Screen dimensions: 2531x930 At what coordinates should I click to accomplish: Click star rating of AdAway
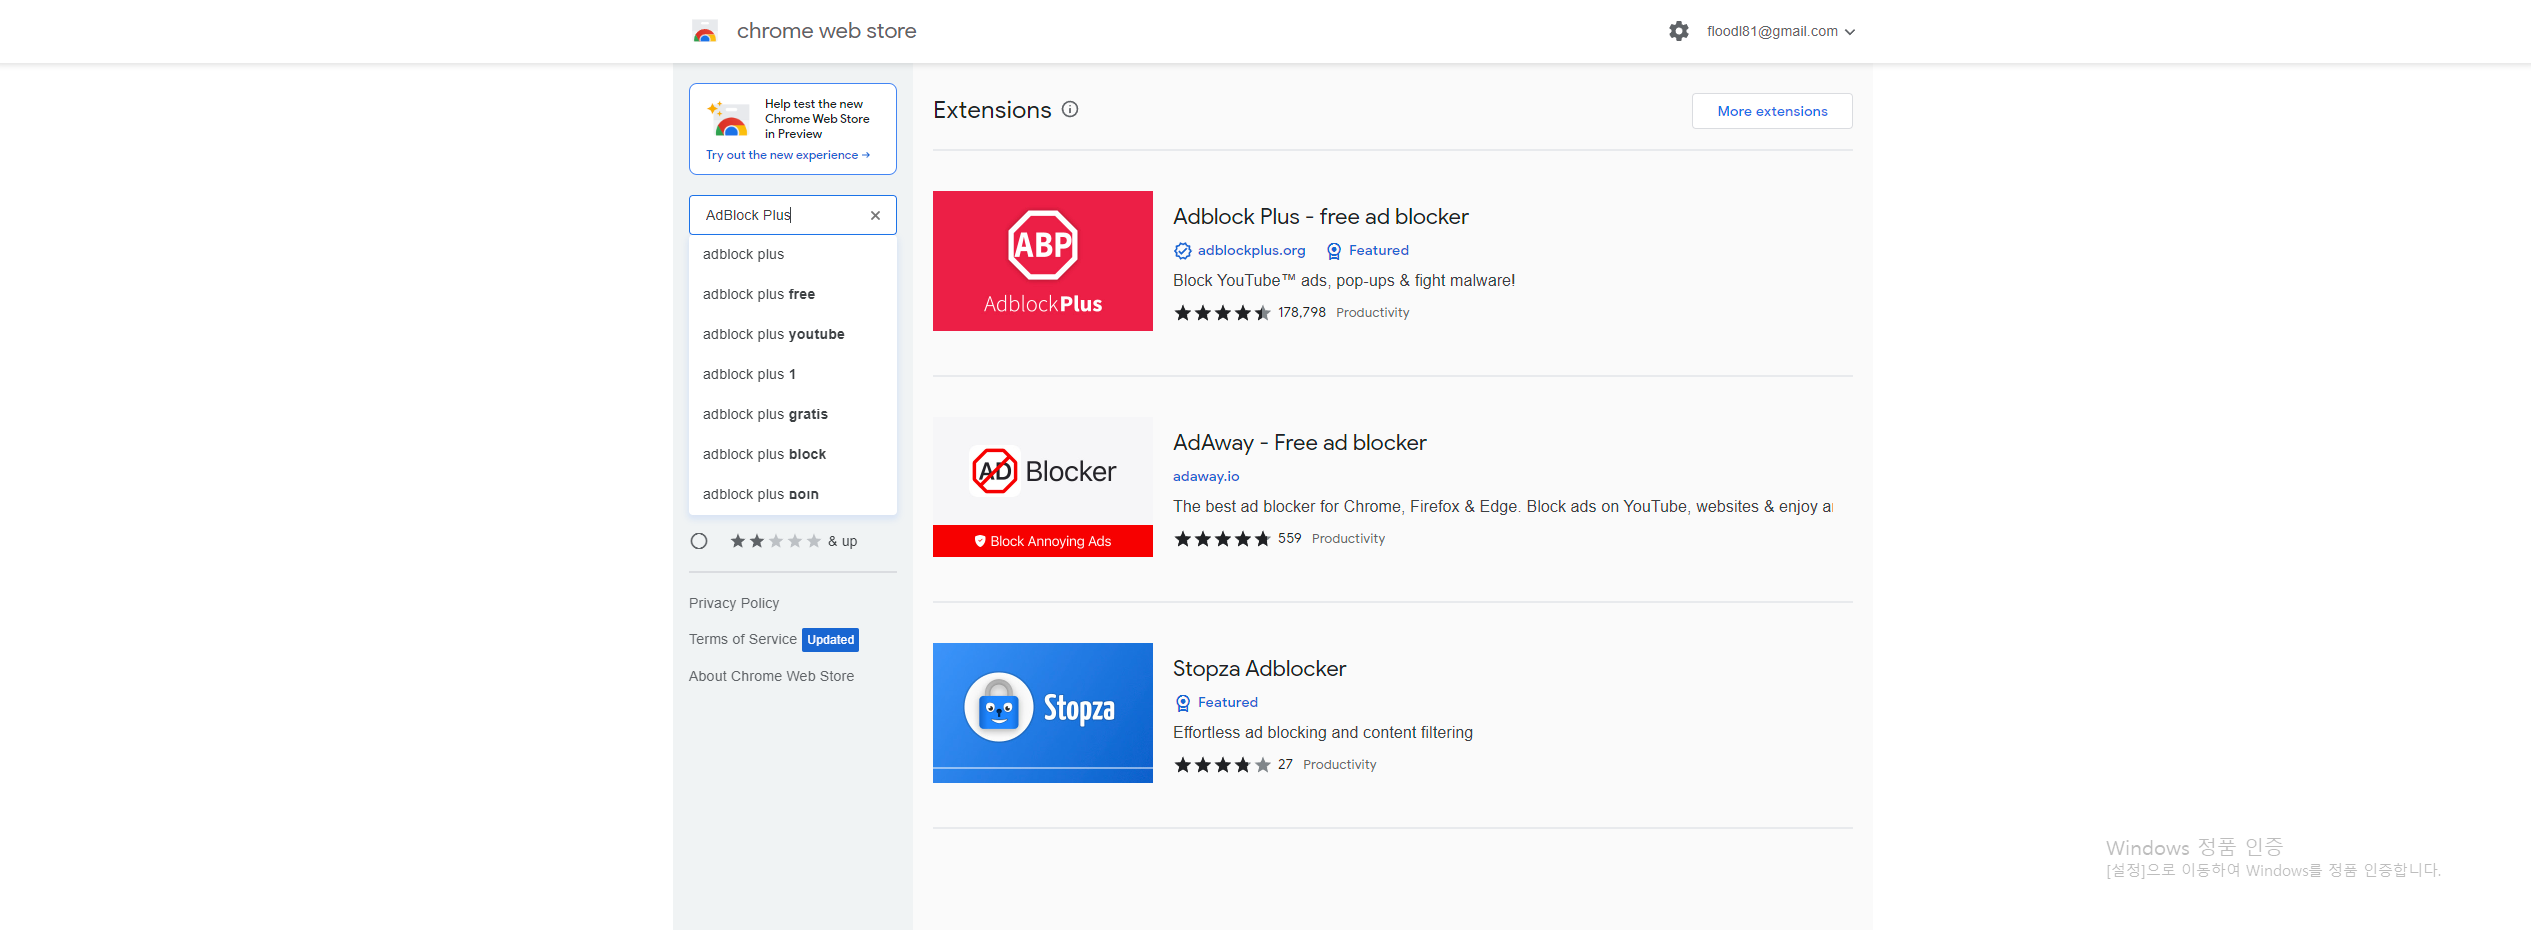(1222, 539)
